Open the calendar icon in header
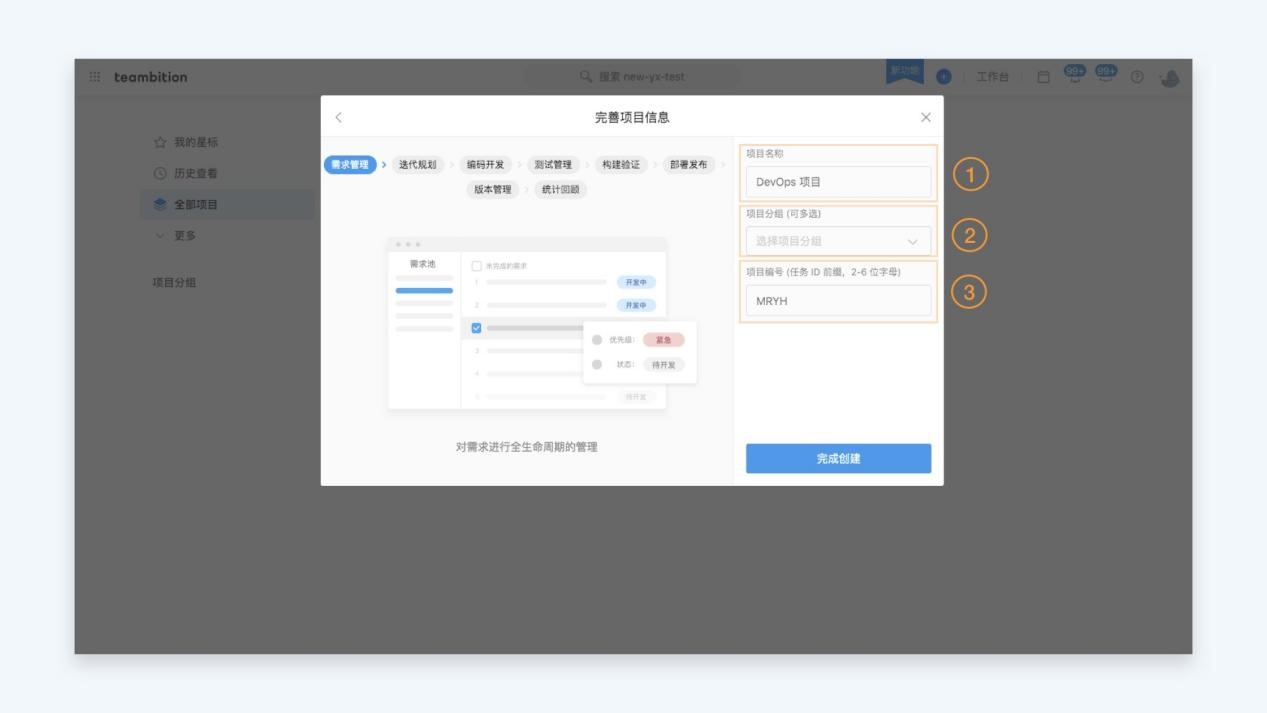The height and width of the screenshot is (713, 1267). tap(1043, 77)
